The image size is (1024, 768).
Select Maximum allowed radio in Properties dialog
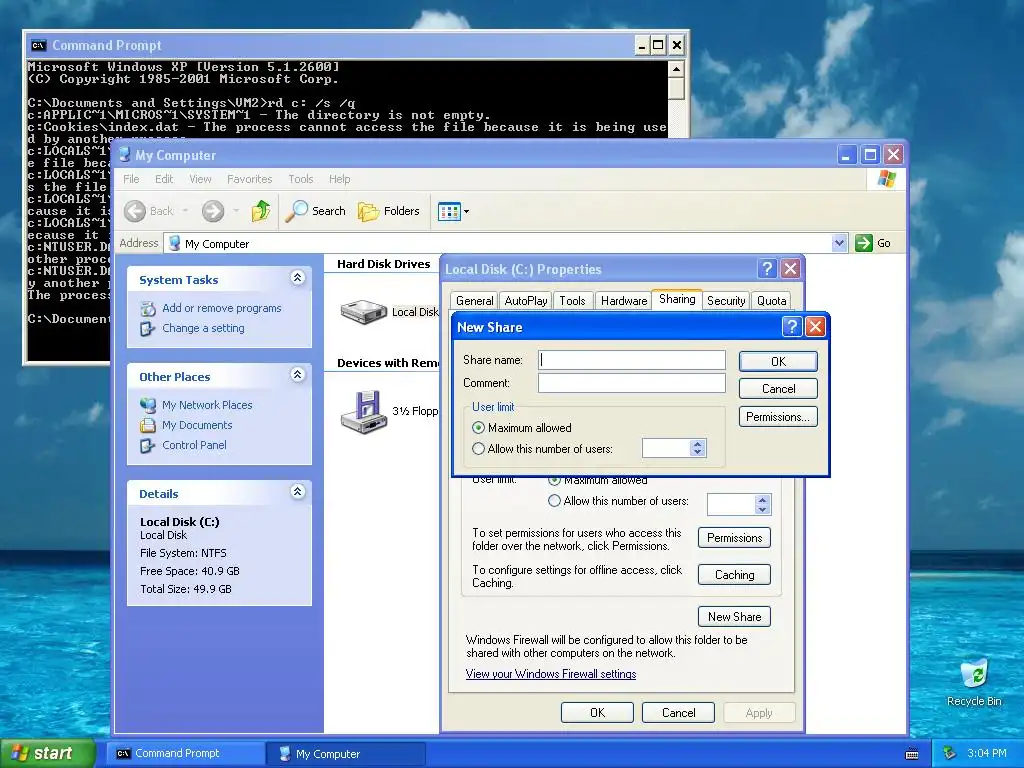(x=554, y=481)
